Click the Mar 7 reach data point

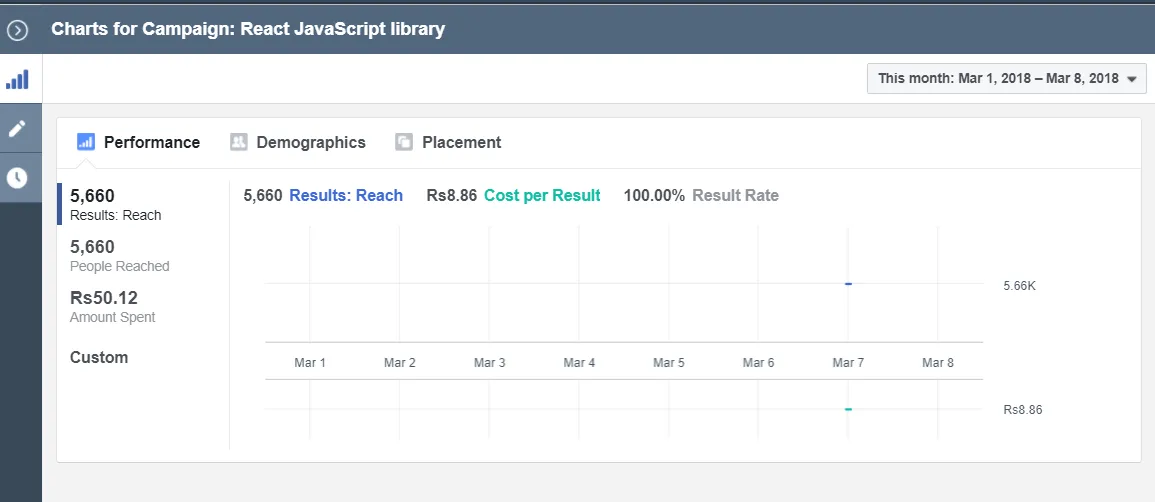click(849, 284)
